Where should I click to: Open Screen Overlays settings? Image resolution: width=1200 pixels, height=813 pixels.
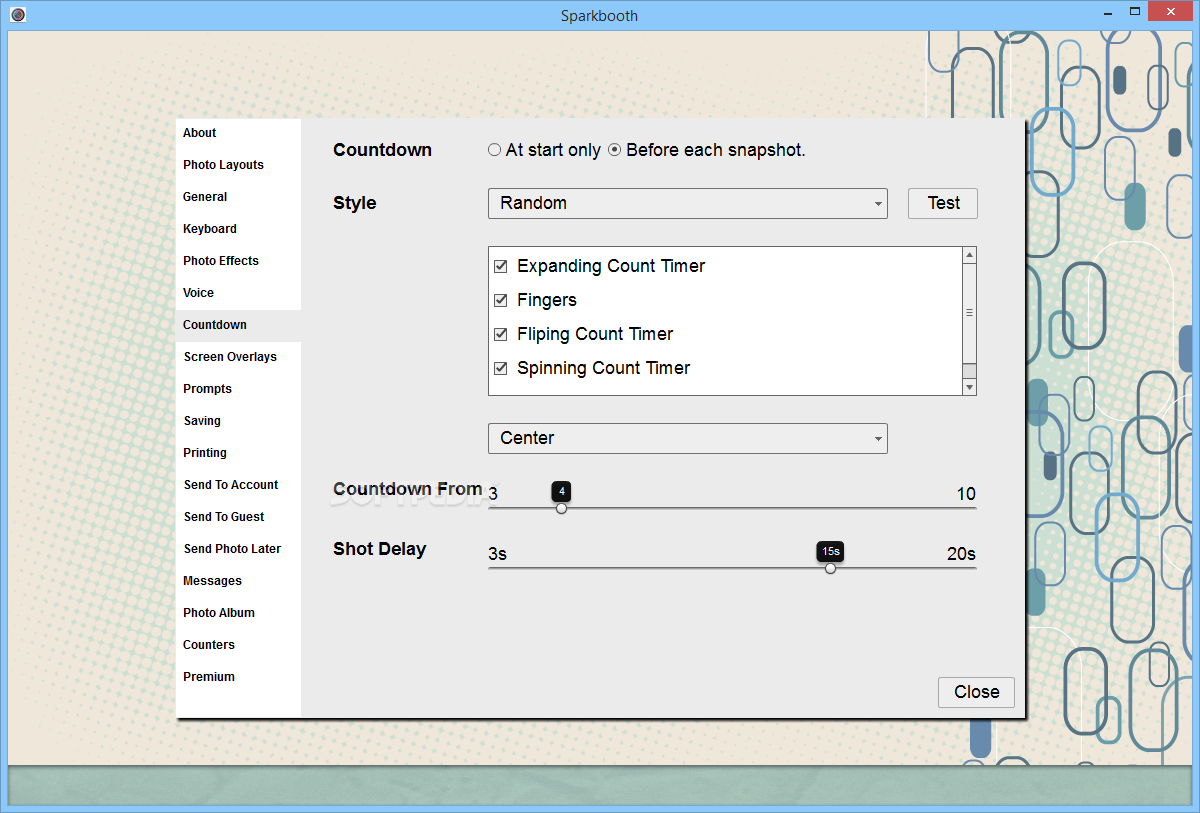coord(238,357)
